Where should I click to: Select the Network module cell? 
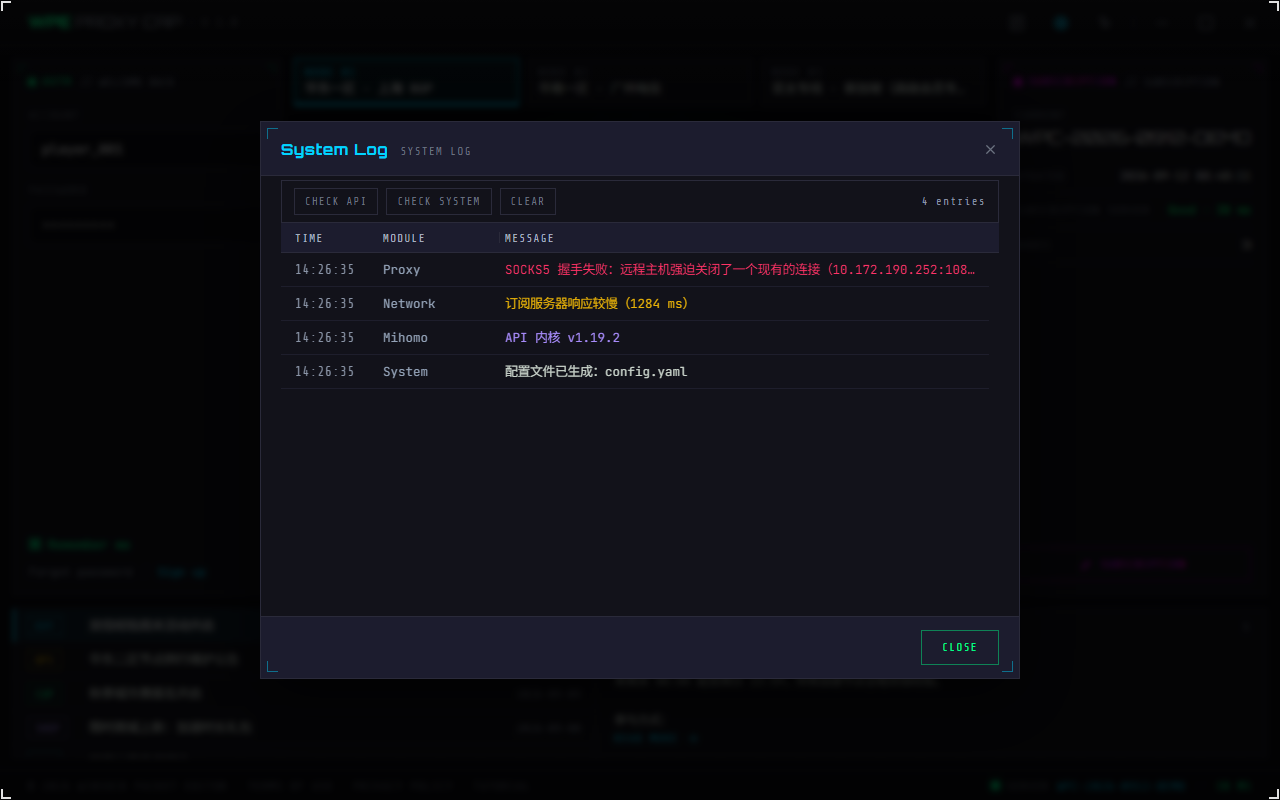point(409,304)
